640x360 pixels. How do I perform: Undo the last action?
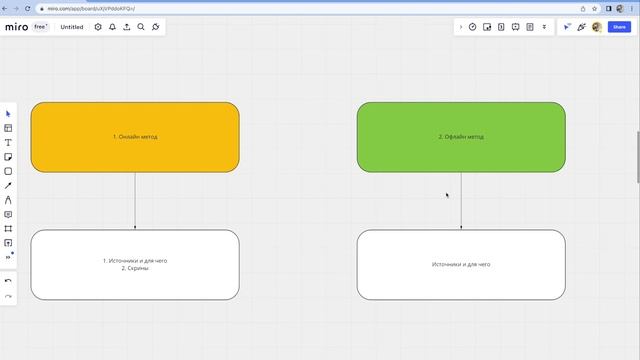[8, 281]
